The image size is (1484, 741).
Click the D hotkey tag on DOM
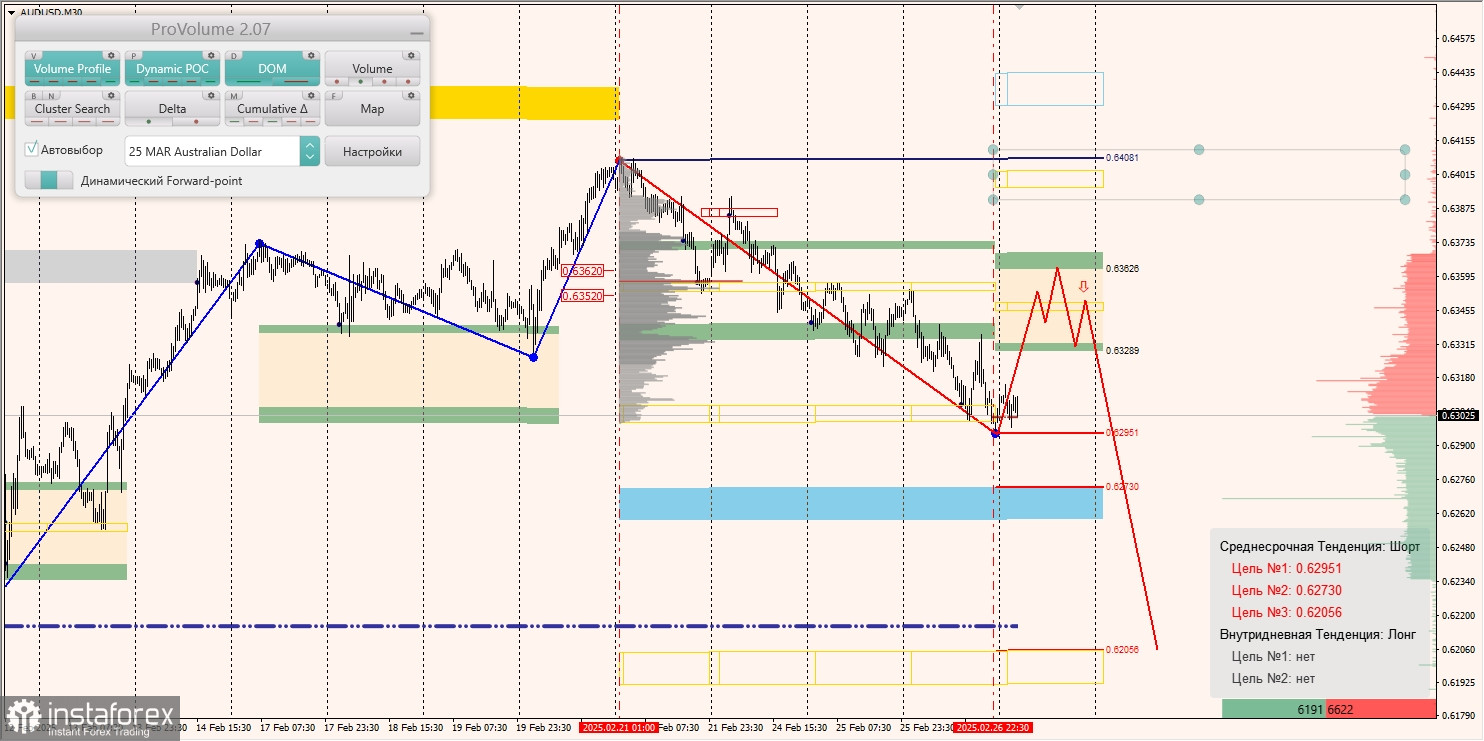235,56
